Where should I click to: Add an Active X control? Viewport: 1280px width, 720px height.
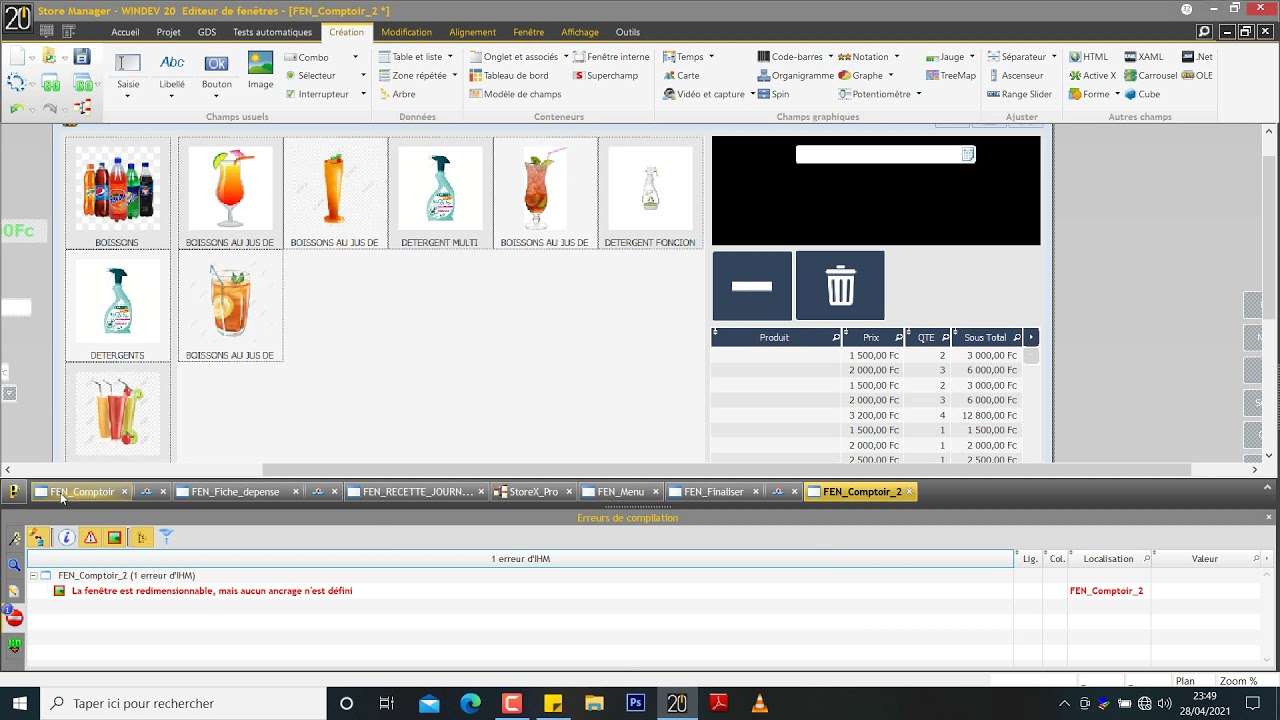1092,75
